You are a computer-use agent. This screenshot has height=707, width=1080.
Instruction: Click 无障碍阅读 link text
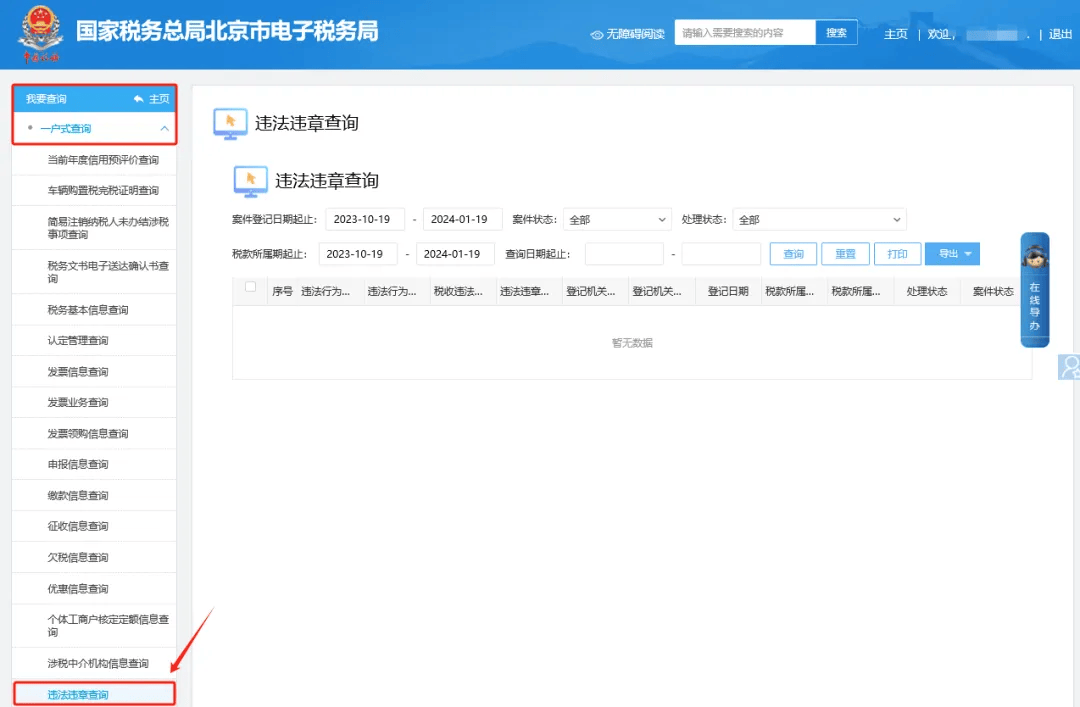point(635,34)
